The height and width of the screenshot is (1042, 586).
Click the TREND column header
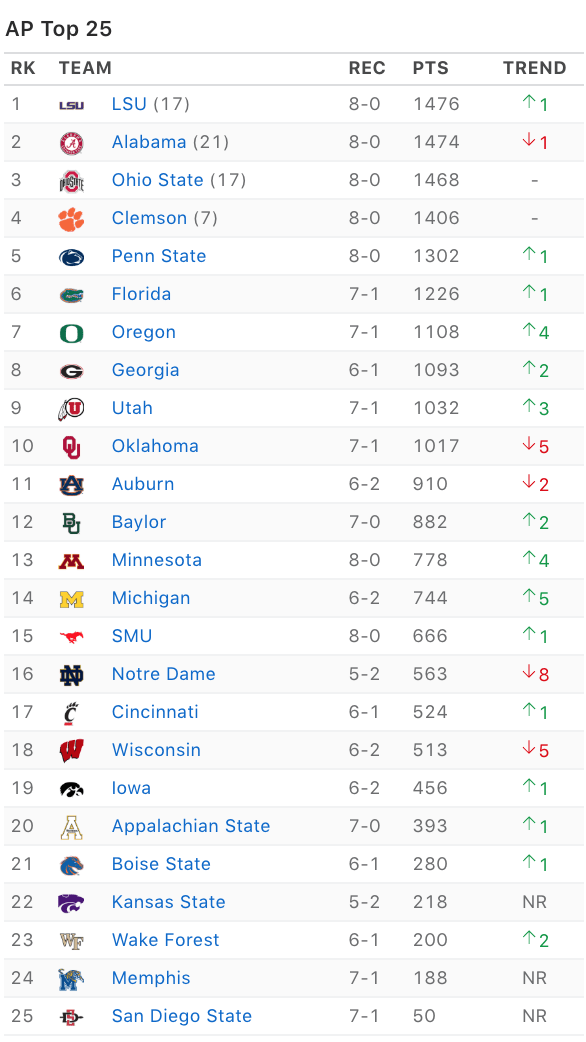[534, 68]
